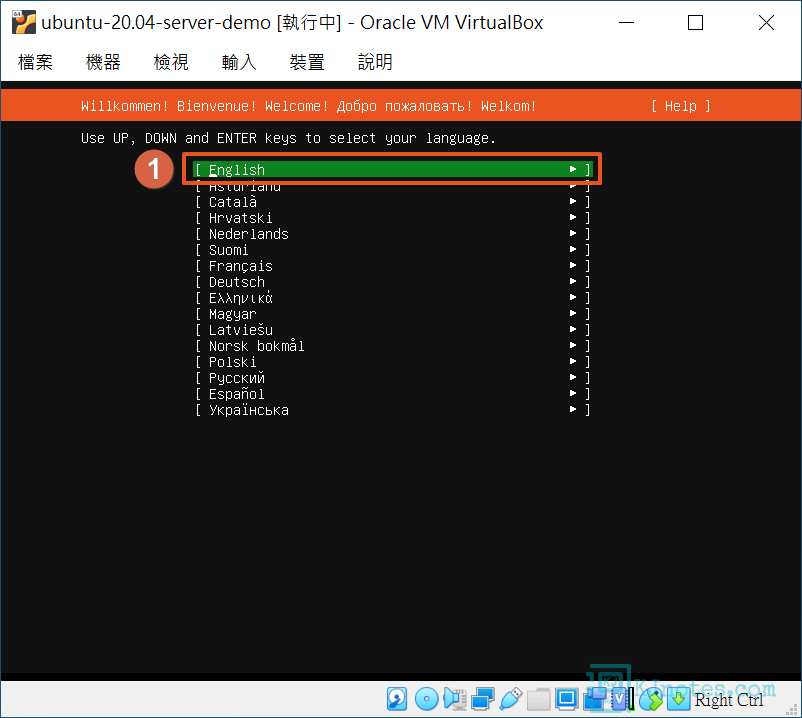The height and width of the screenshot is (718, 802).
Task: Click the network adapters status icon
Action: [482, 699]
